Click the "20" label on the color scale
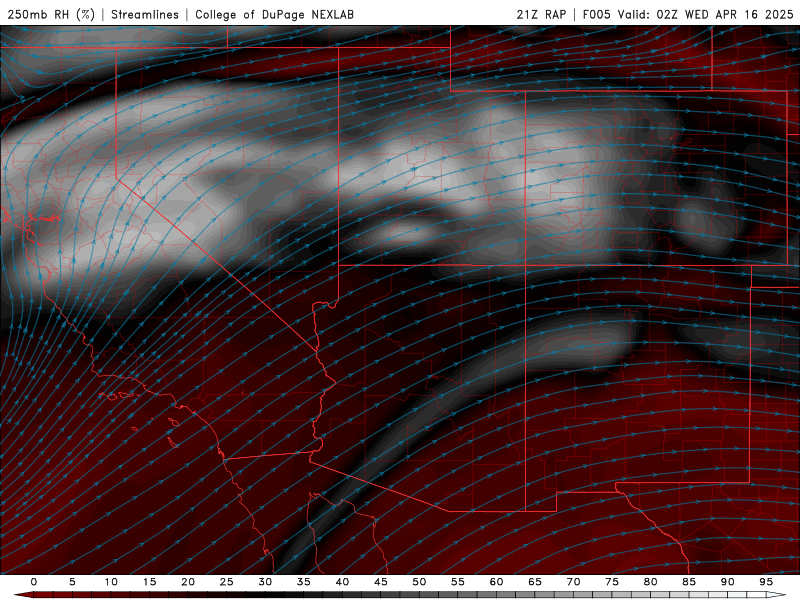The height and width of the screenshot is (600, 800). click(x=188, y=582)
